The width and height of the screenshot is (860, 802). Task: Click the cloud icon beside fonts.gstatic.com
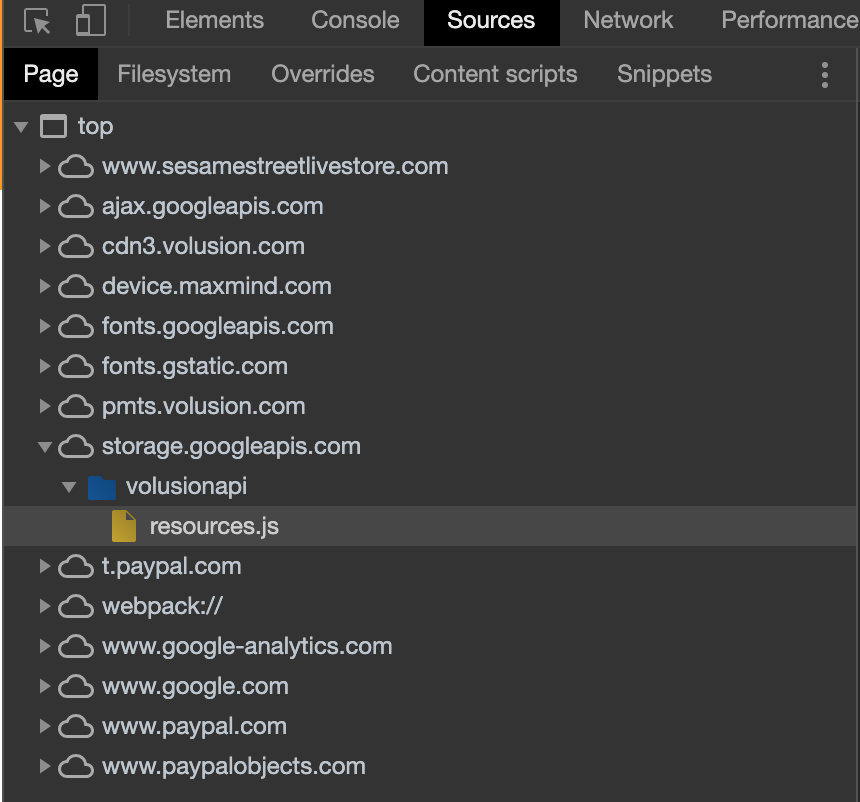[76, 367]
